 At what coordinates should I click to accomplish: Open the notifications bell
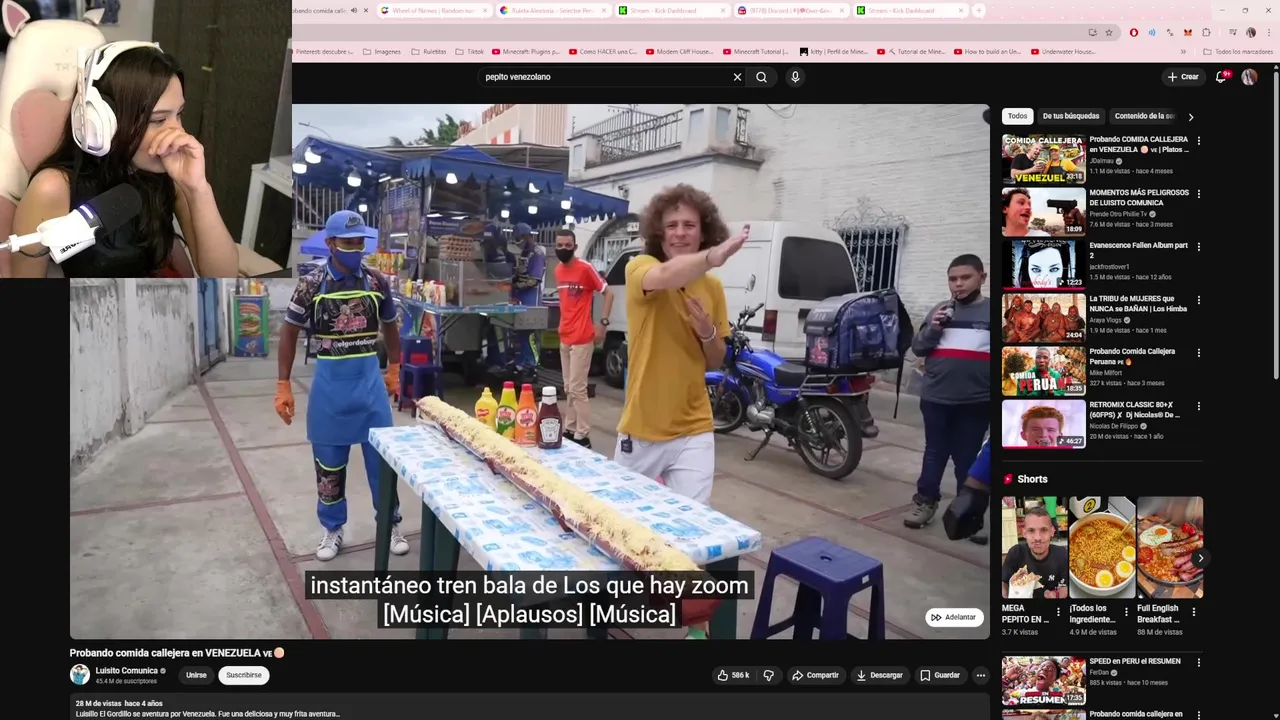pos(1221,77)
